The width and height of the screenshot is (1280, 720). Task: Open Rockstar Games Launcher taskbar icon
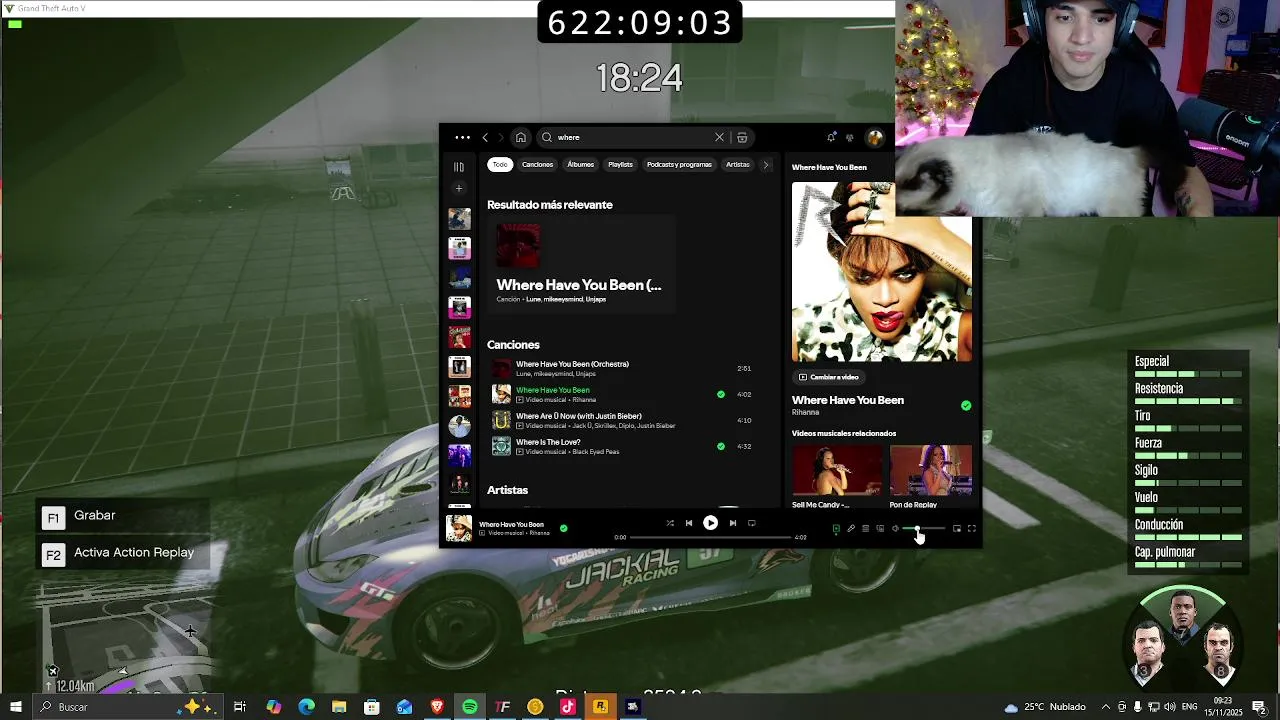pos(600,707)
